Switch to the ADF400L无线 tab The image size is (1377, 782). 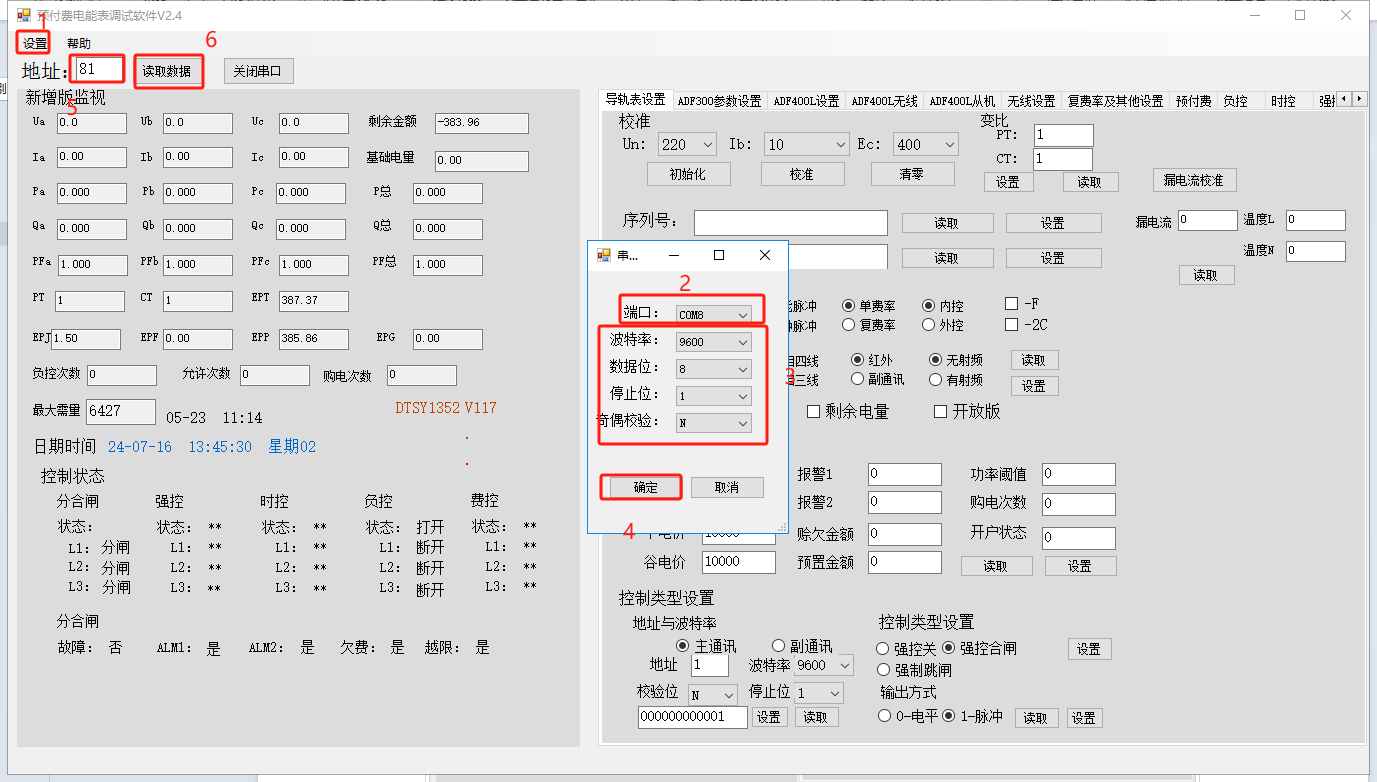[884, 101]
